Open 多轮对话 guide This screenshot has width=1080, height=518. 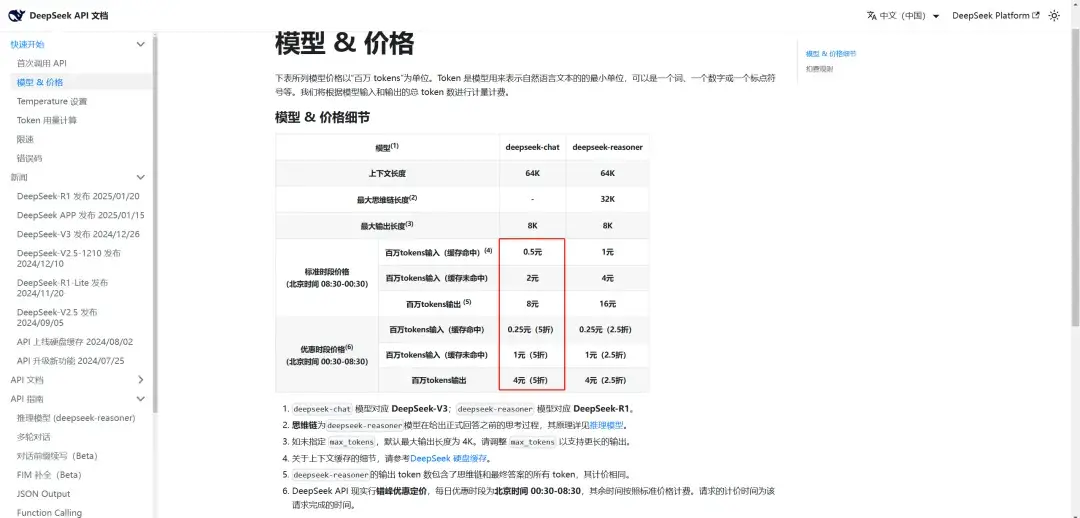coord(34,437)
